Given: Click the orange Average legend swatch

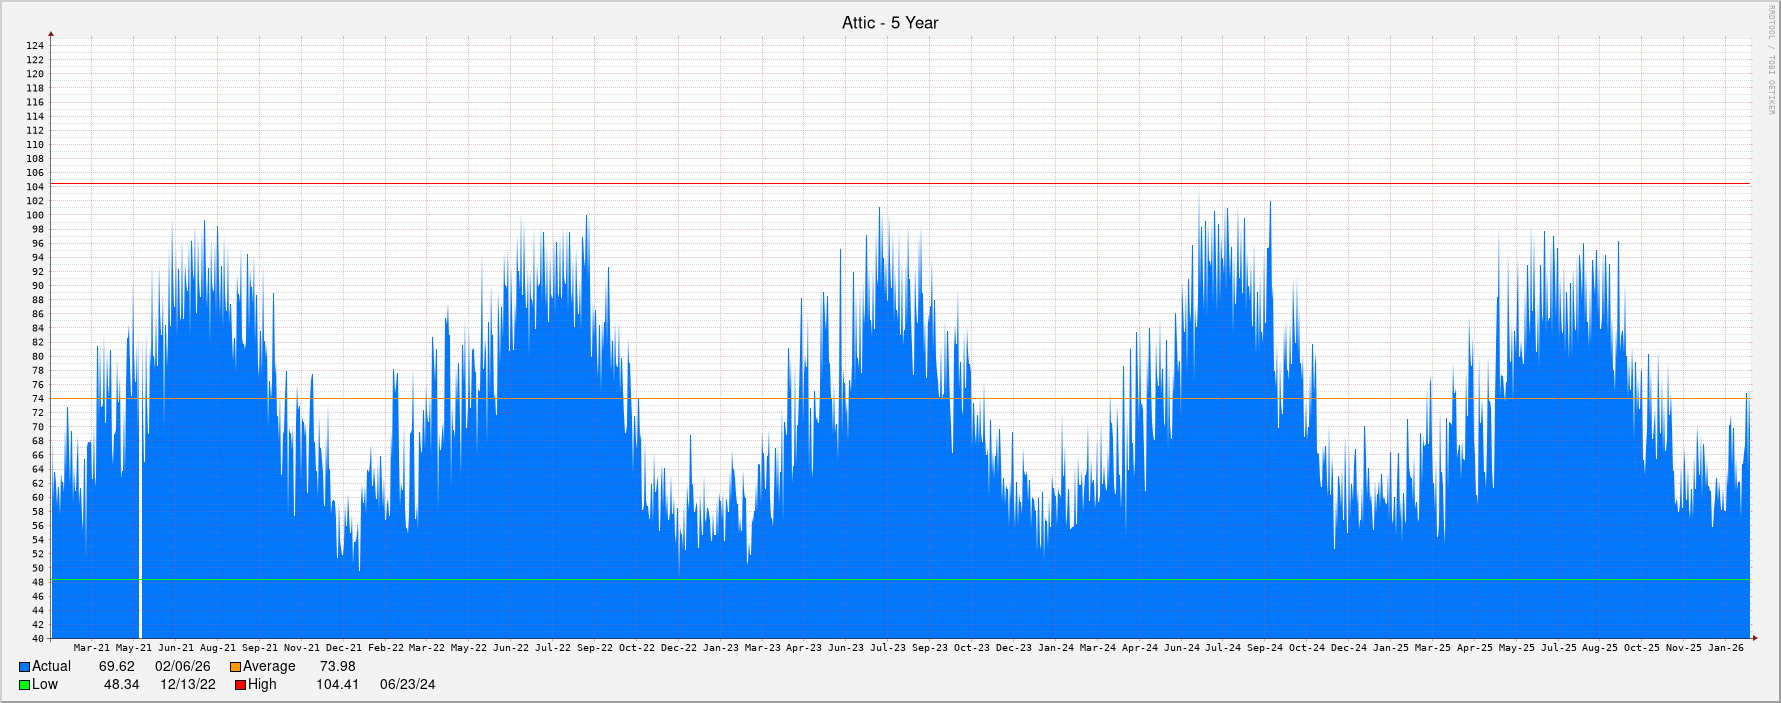Looking at the screenshot, I should 235,667.
